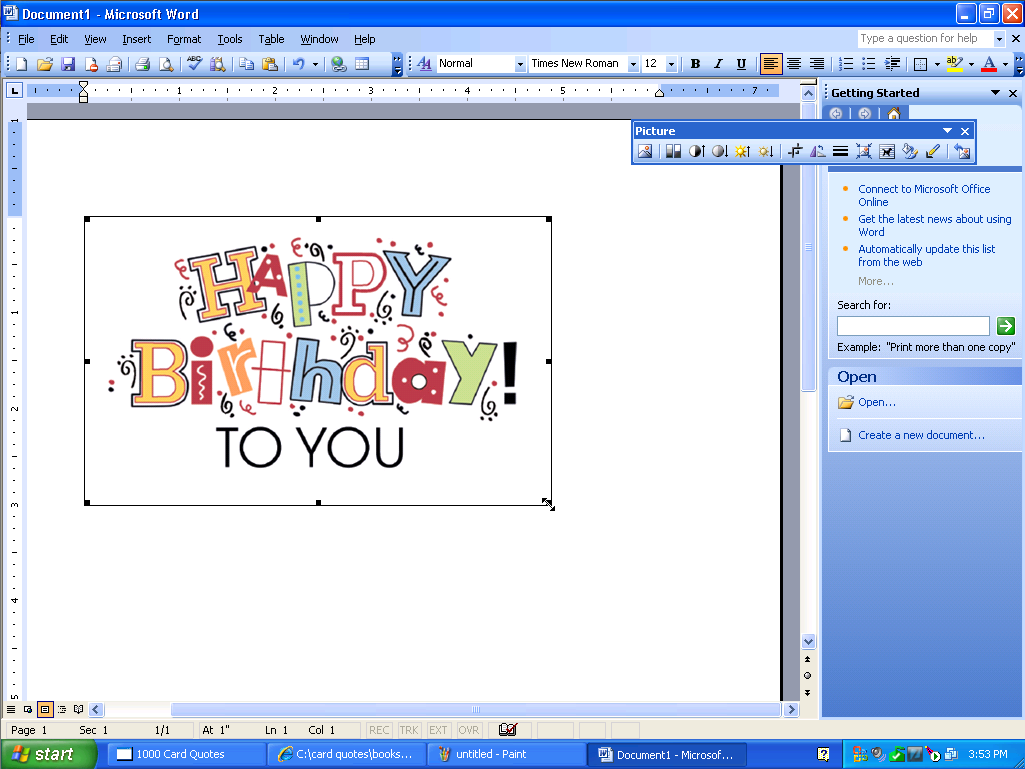
Task: Open the Table menu
Action: (x=271, y=39)
